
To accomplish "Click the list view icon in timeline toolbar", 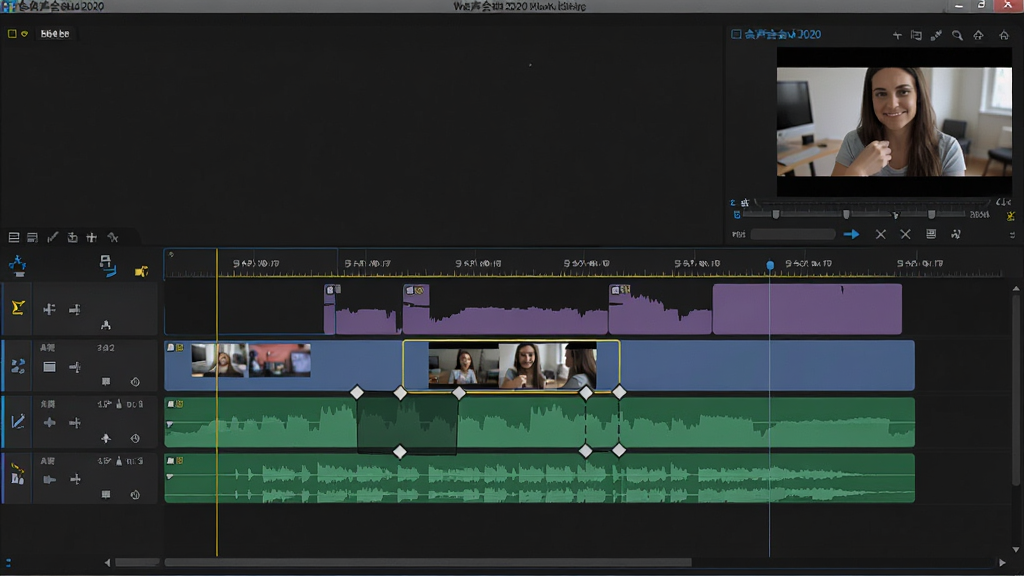I will 14,237.
